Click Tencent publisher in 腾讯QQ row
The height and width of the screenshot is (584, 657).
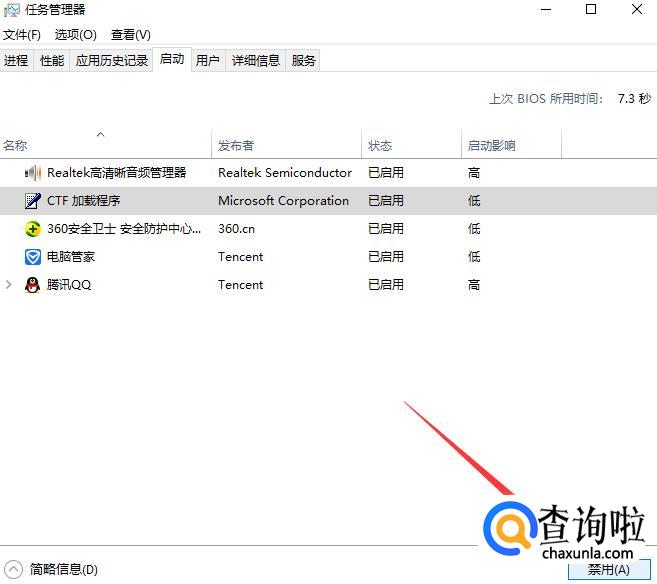pyautogui.click(x=241, y=285)
